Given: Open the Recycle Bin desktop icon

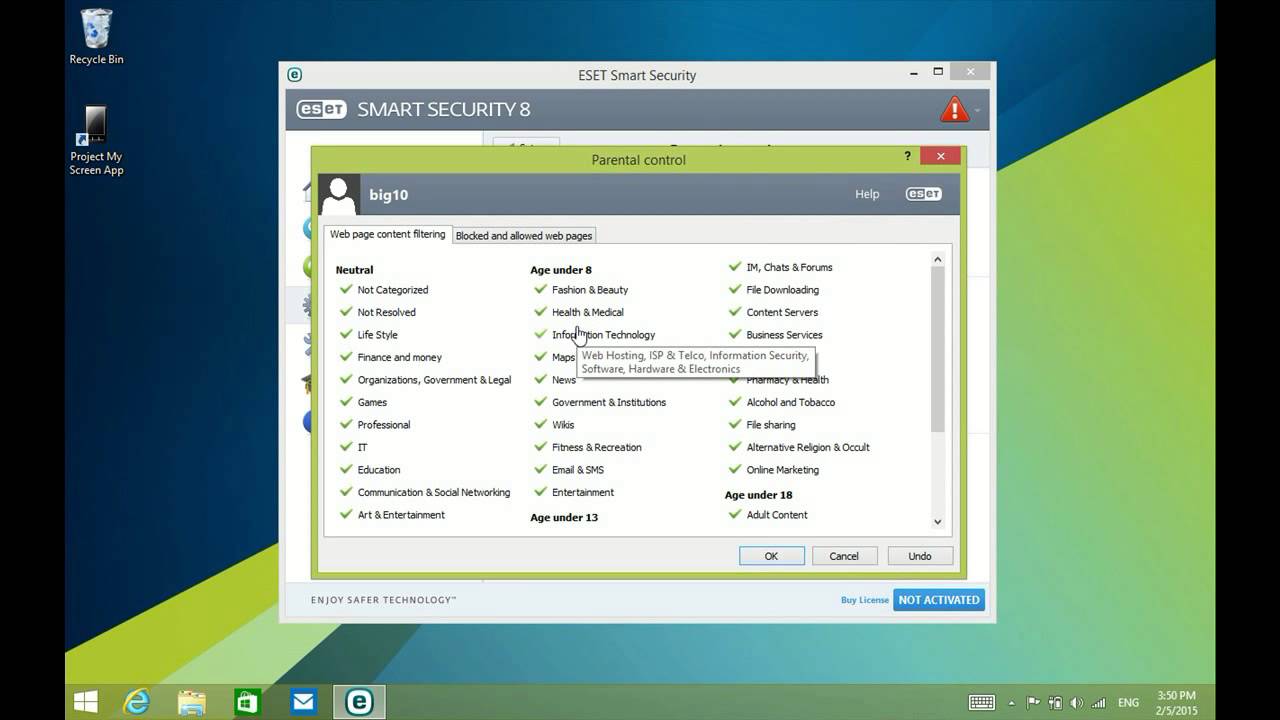Looking at the screenshot, I should [96, 37].
